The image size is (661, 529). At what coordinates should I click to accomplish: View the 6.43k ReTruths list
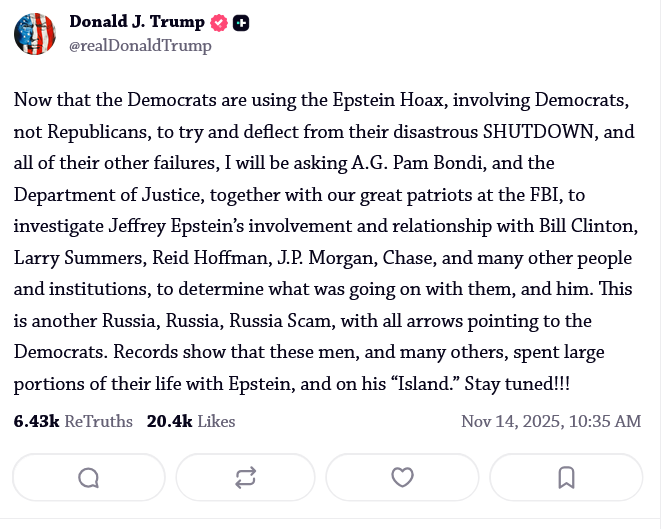73,422
